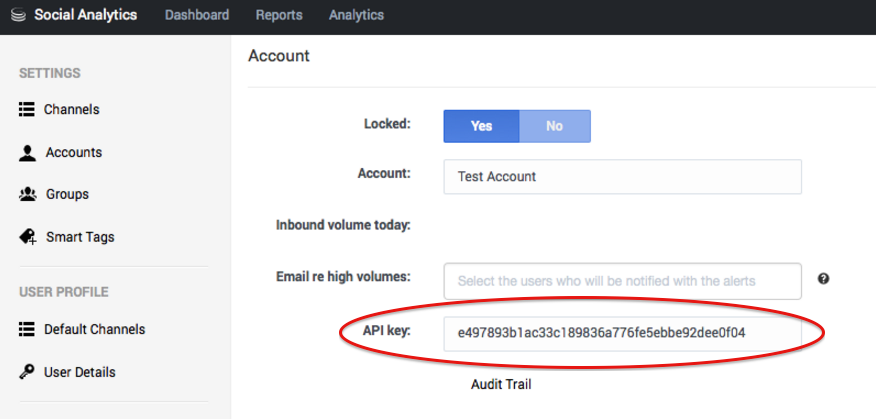
Task: Click inside the API key field
Action: pos(622,332)
